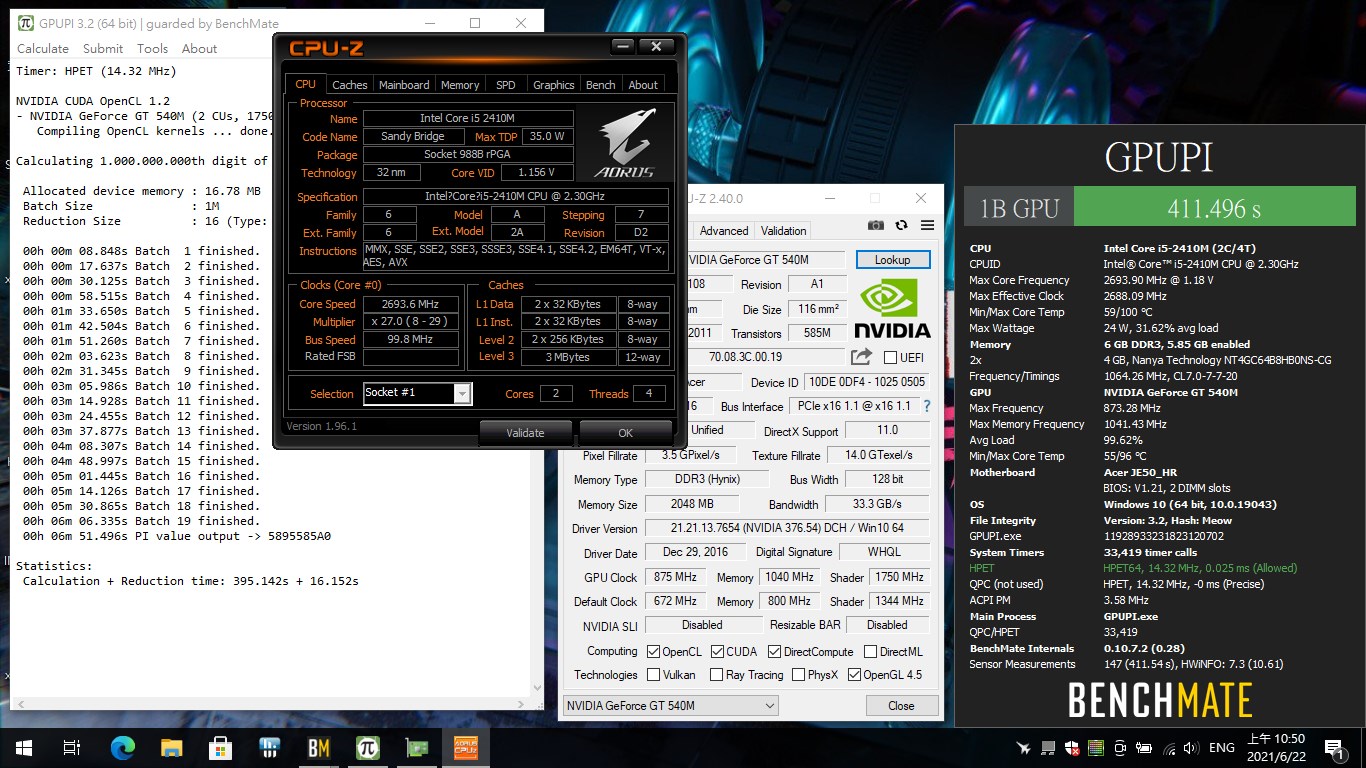
Task: Click the Lookup button in GPU-Z
Action: pyautogui.click(x=892, y=260)
